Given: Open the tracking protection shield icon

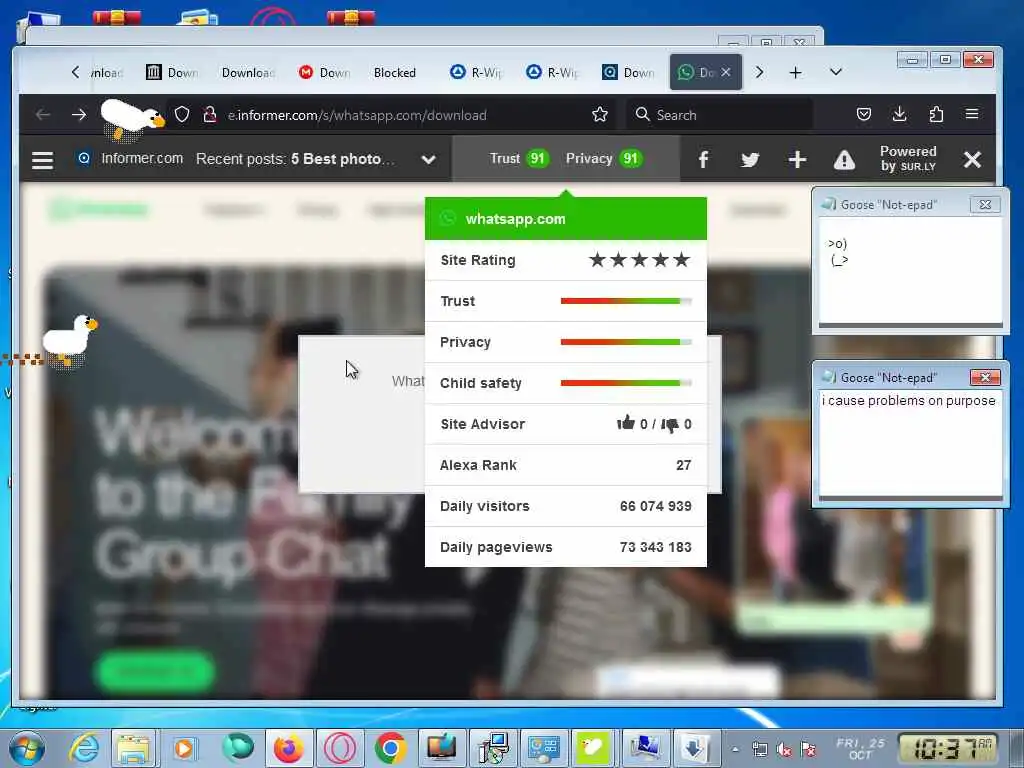Looking at the screenshot, I should coord(182,115).
